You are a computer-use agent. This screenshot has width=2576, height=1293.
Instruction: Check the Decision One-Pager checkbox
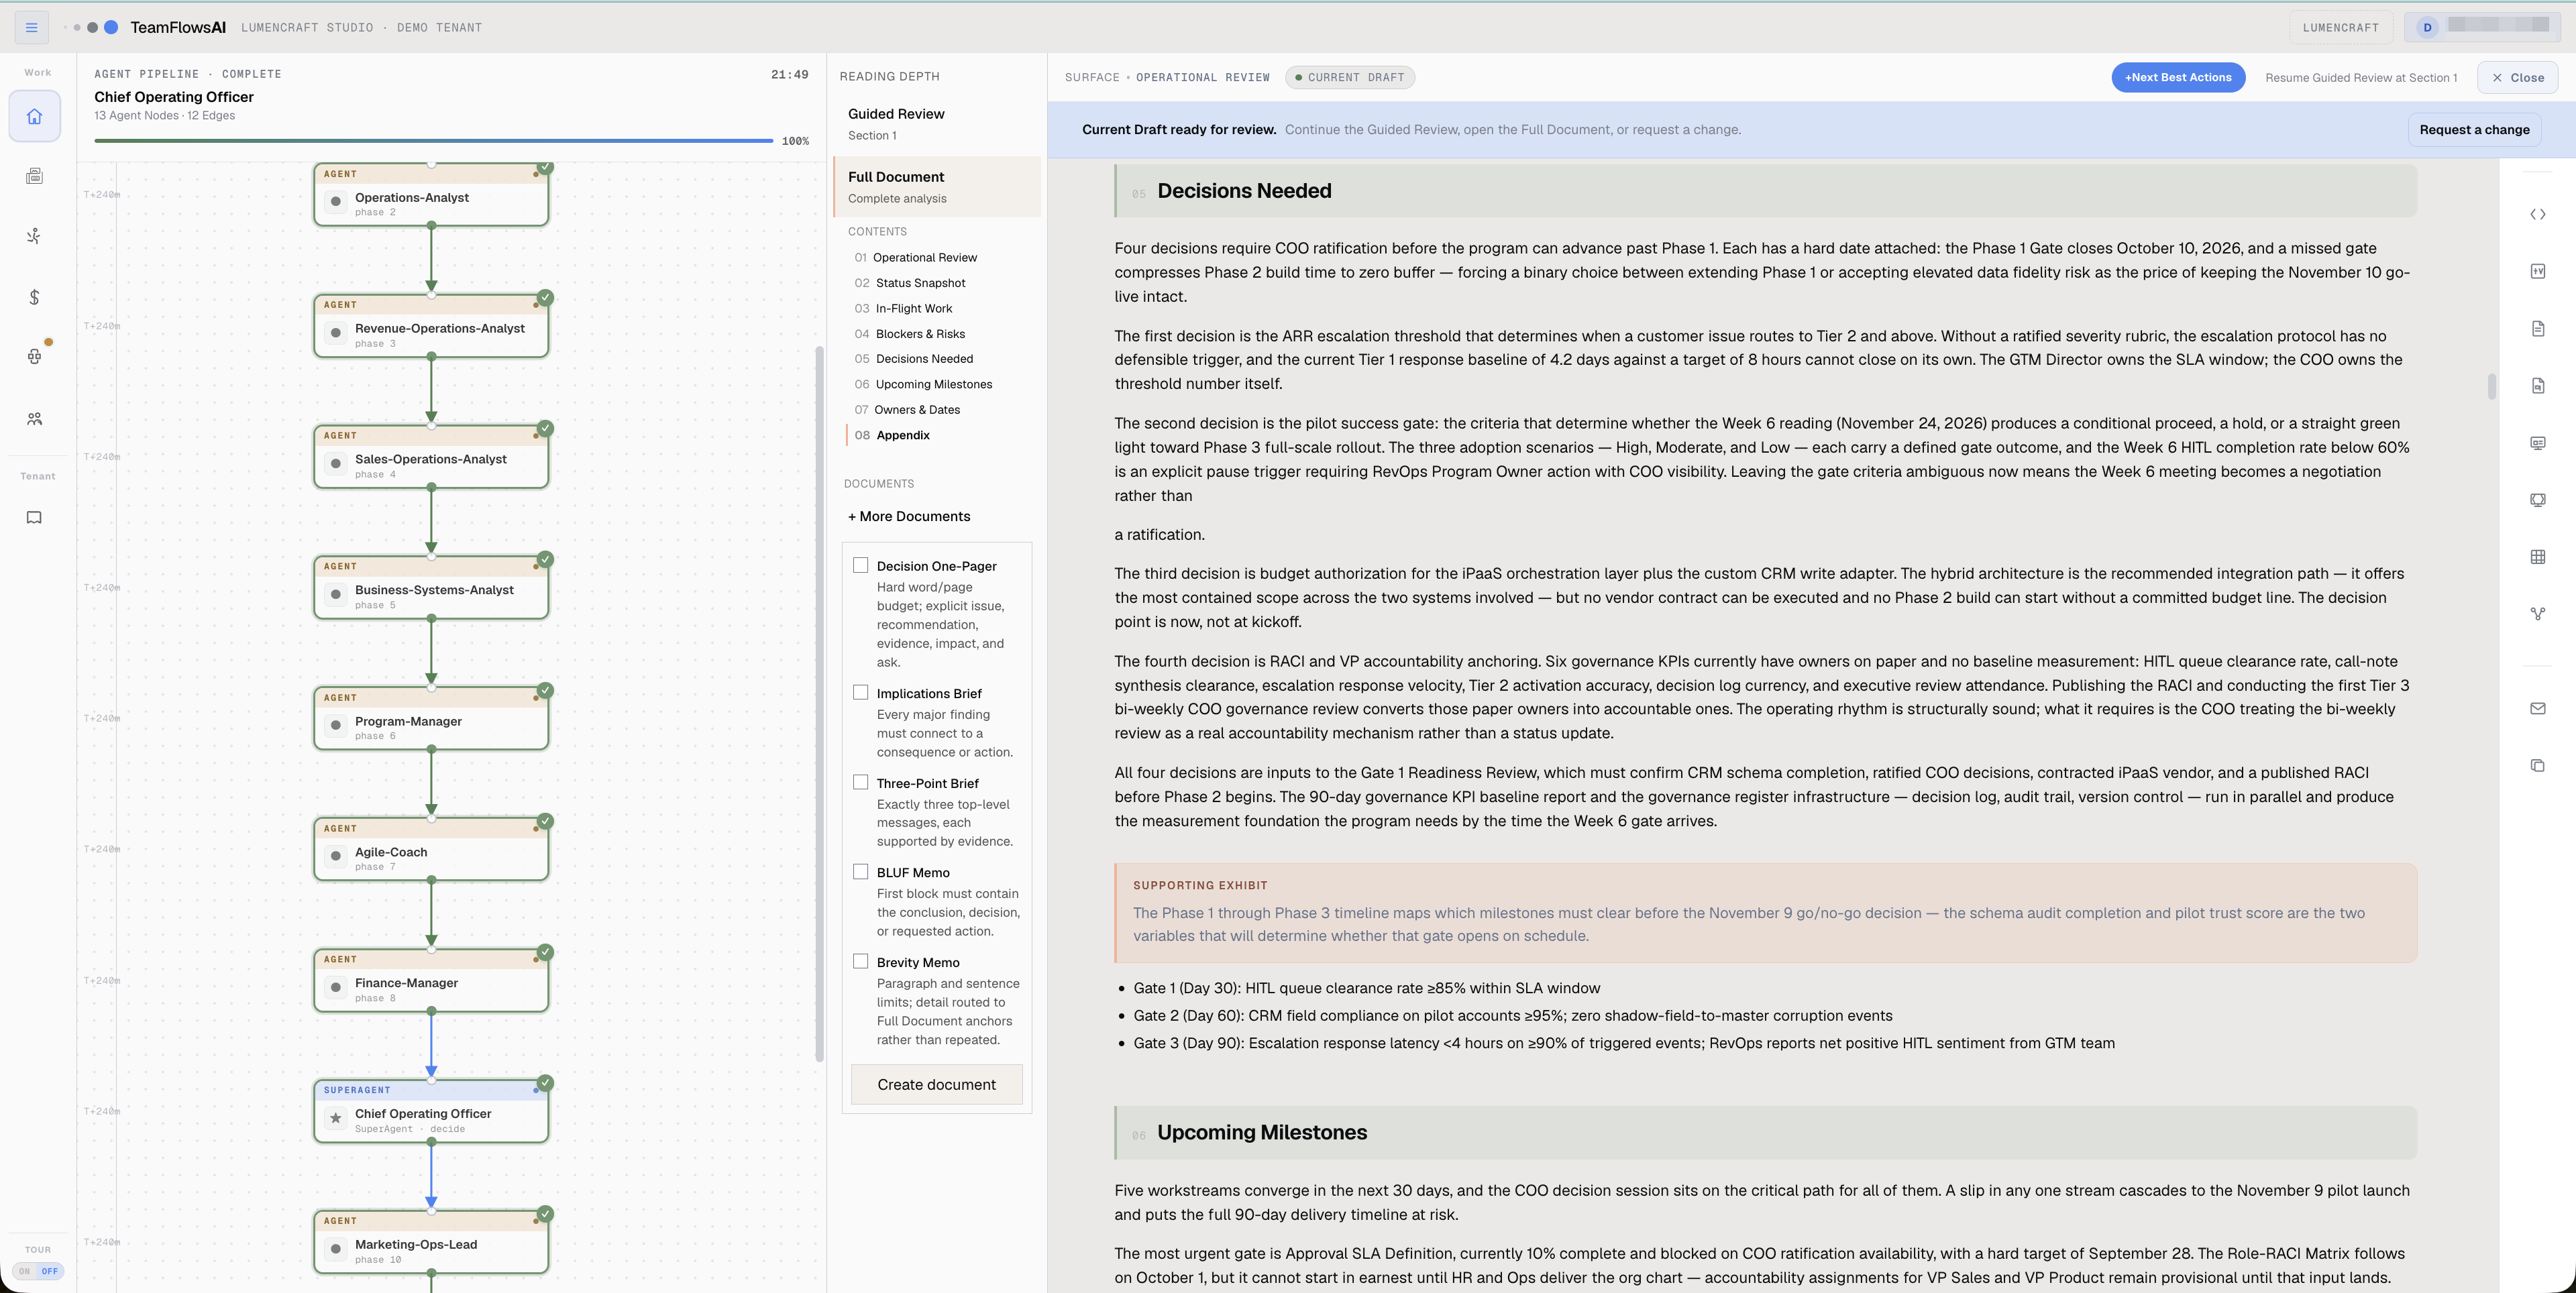click(x=860, y=565)
